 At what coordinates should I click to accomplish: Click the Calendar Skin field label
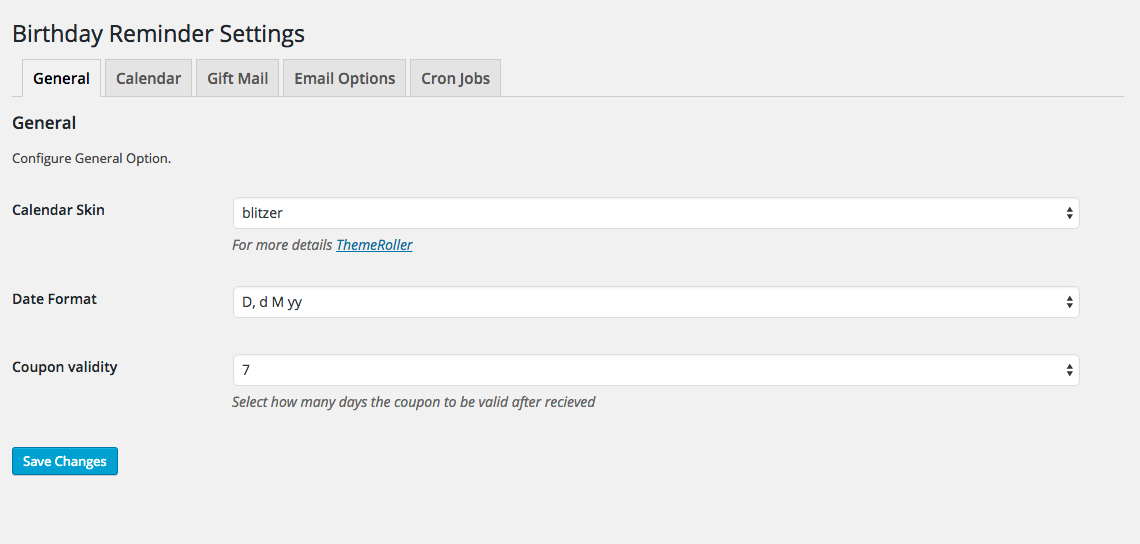point(58,210)
